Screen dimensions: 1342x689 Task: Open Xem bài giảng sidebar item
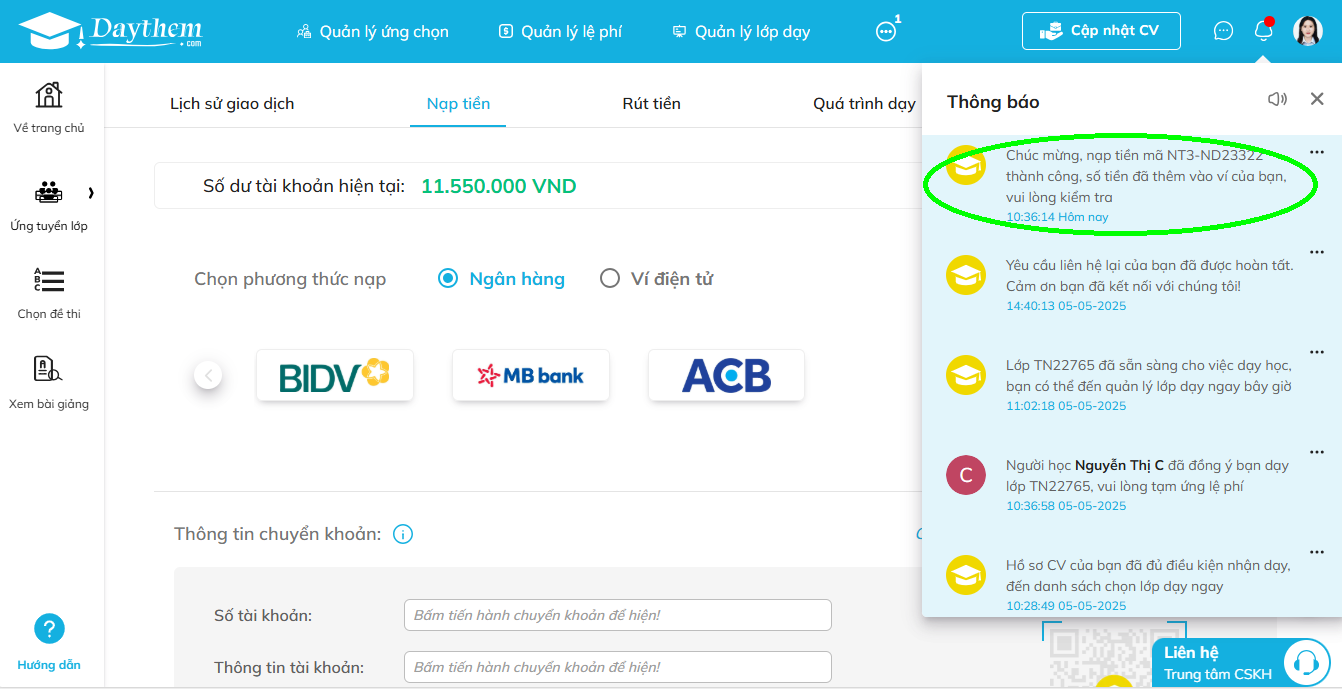coord(49,383)
